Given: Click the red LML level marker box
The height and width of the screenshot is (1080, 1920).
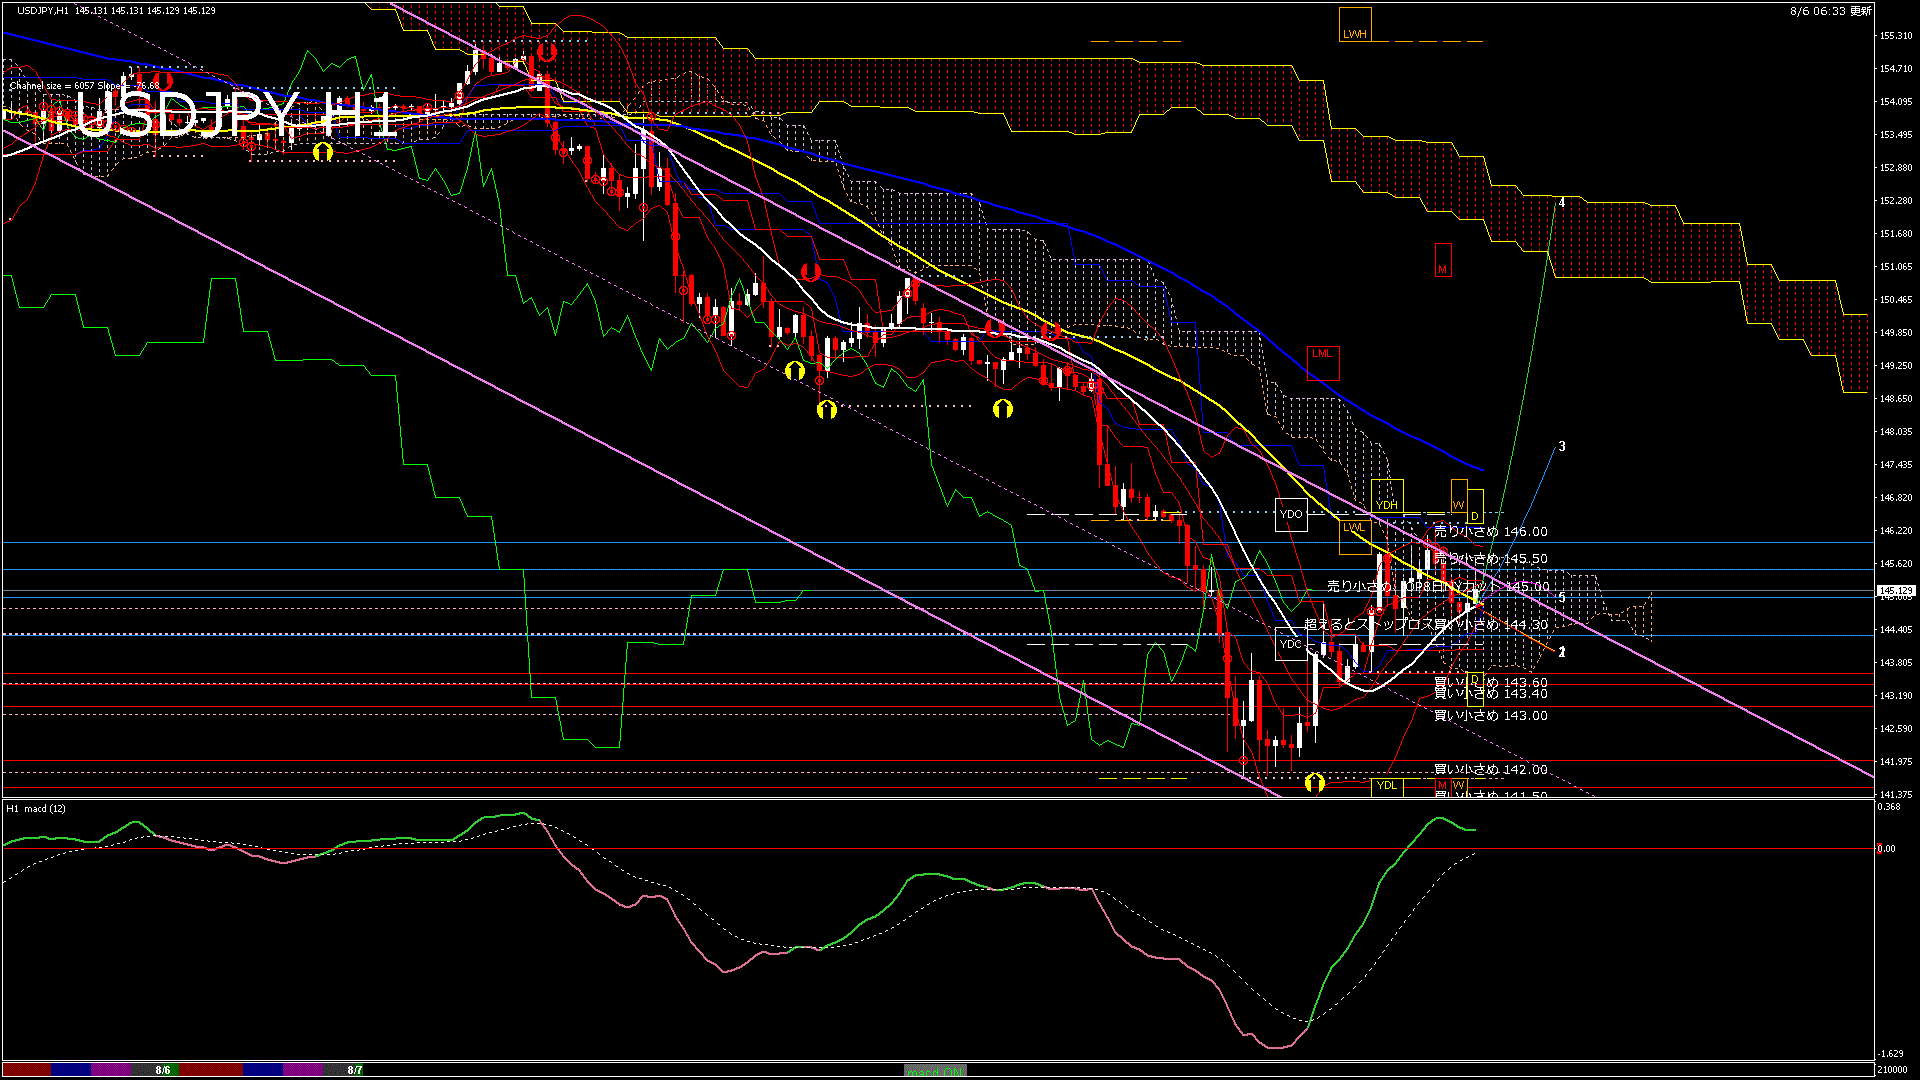Looking at the screenshot, I should pyautogui.click(x=1322, y=362).
